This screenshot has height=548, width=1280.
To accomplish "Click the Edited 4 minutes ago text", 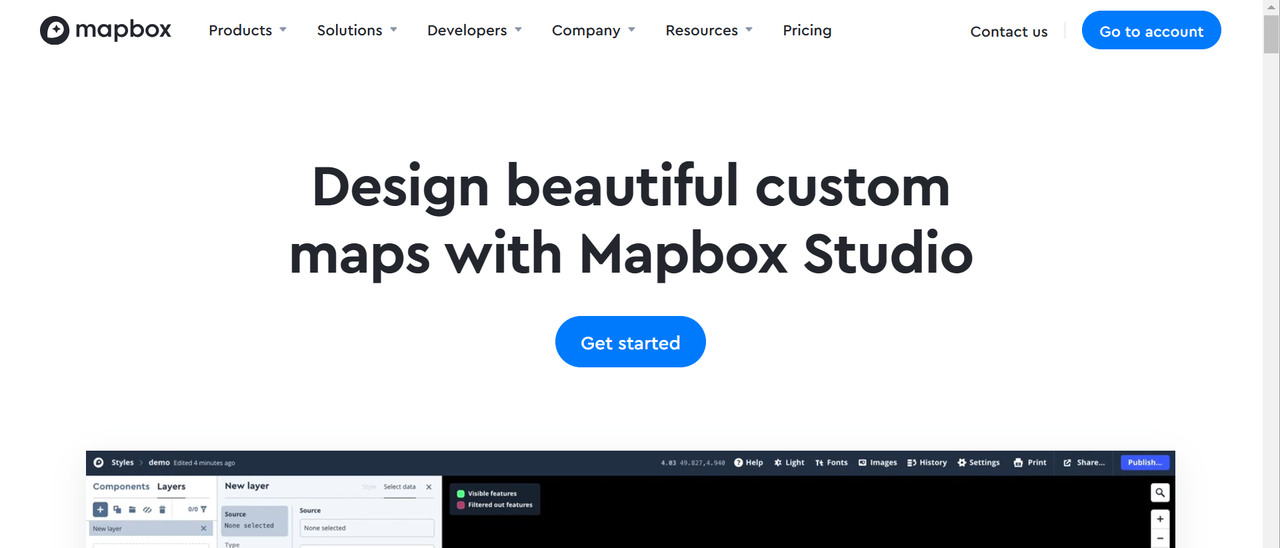I will click(205, 463).
